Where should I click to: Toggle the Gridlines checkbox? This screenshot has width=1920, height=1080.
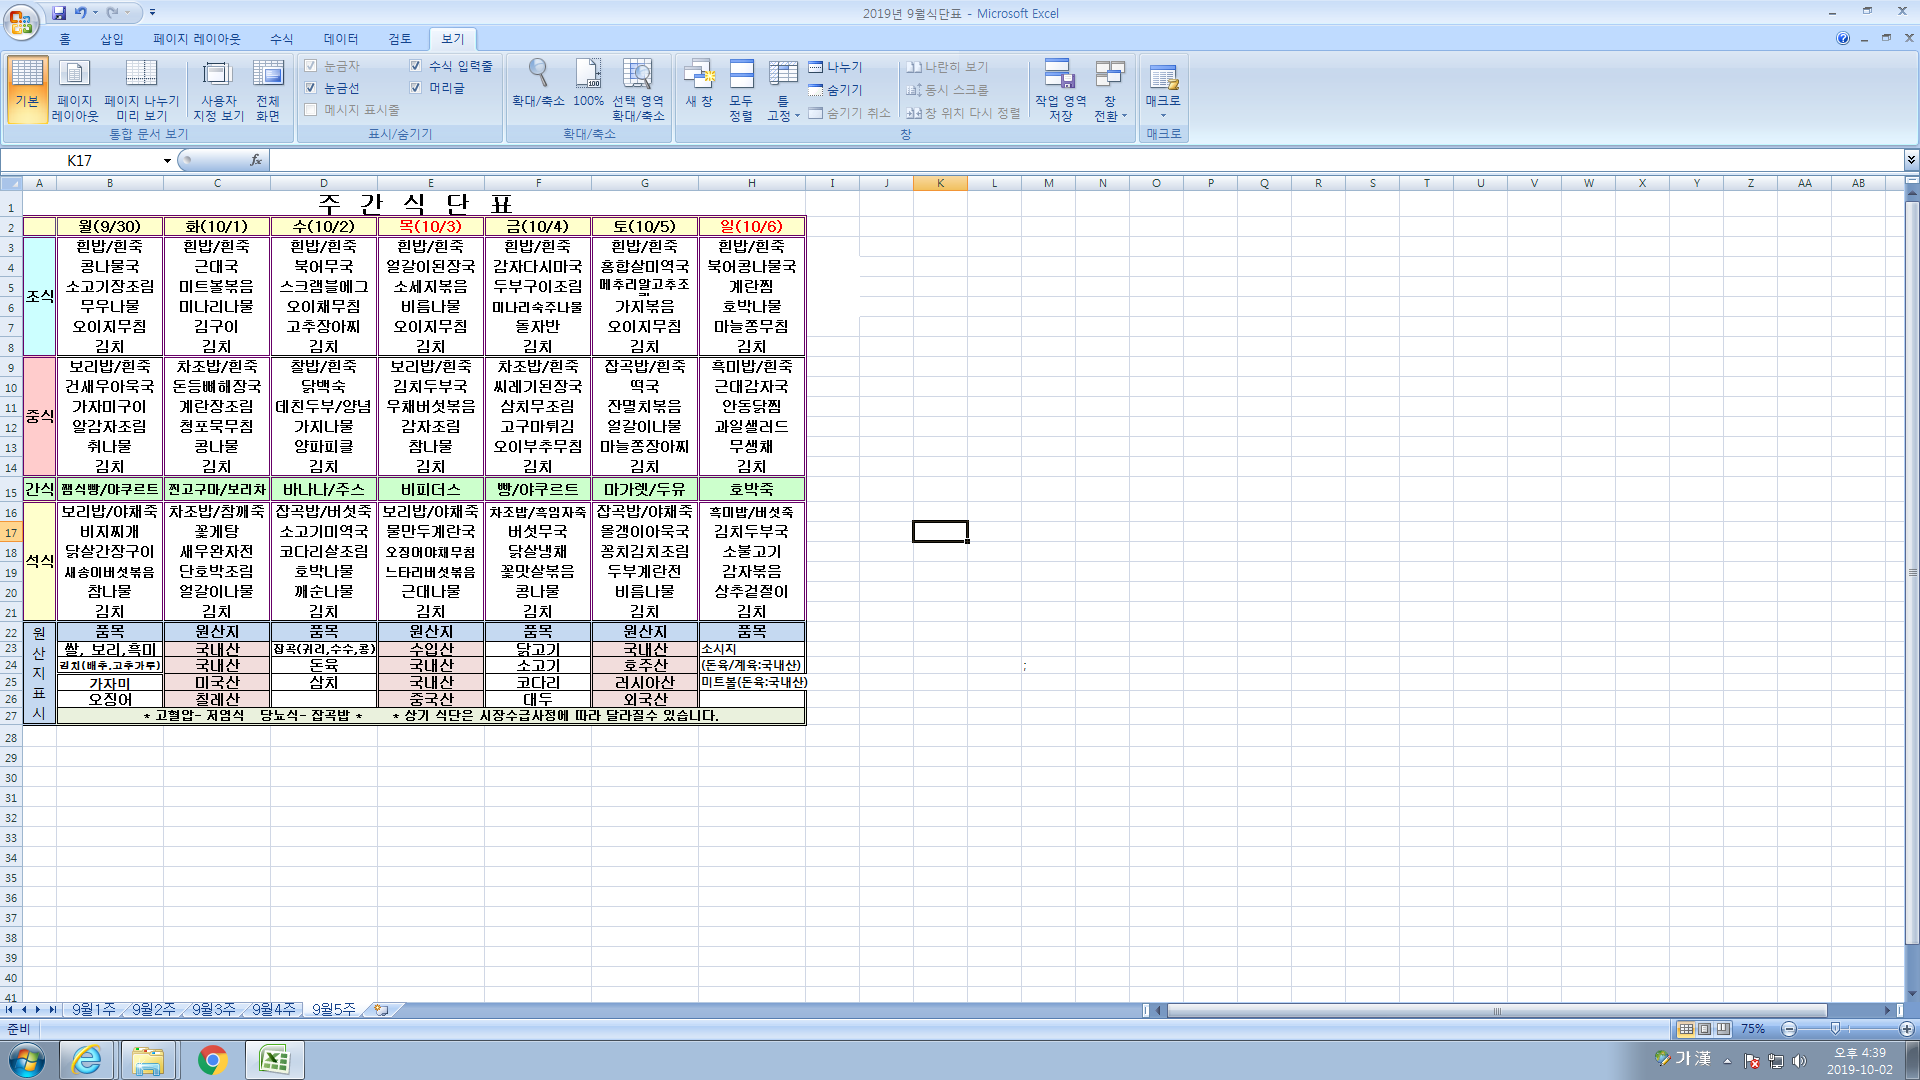point(311,88)
